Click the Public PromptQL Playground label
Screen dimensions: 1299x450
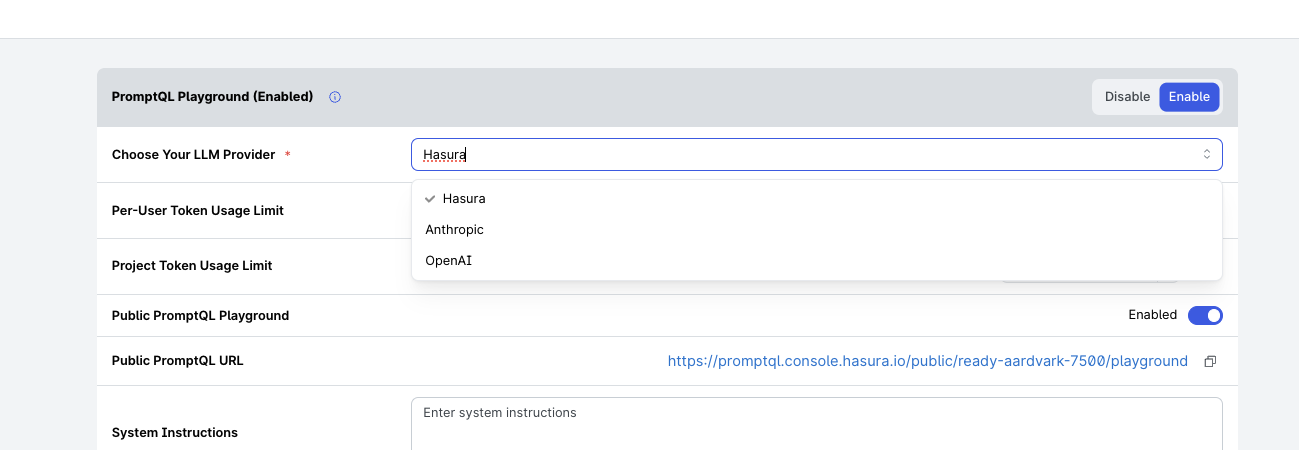click(200, 315)
